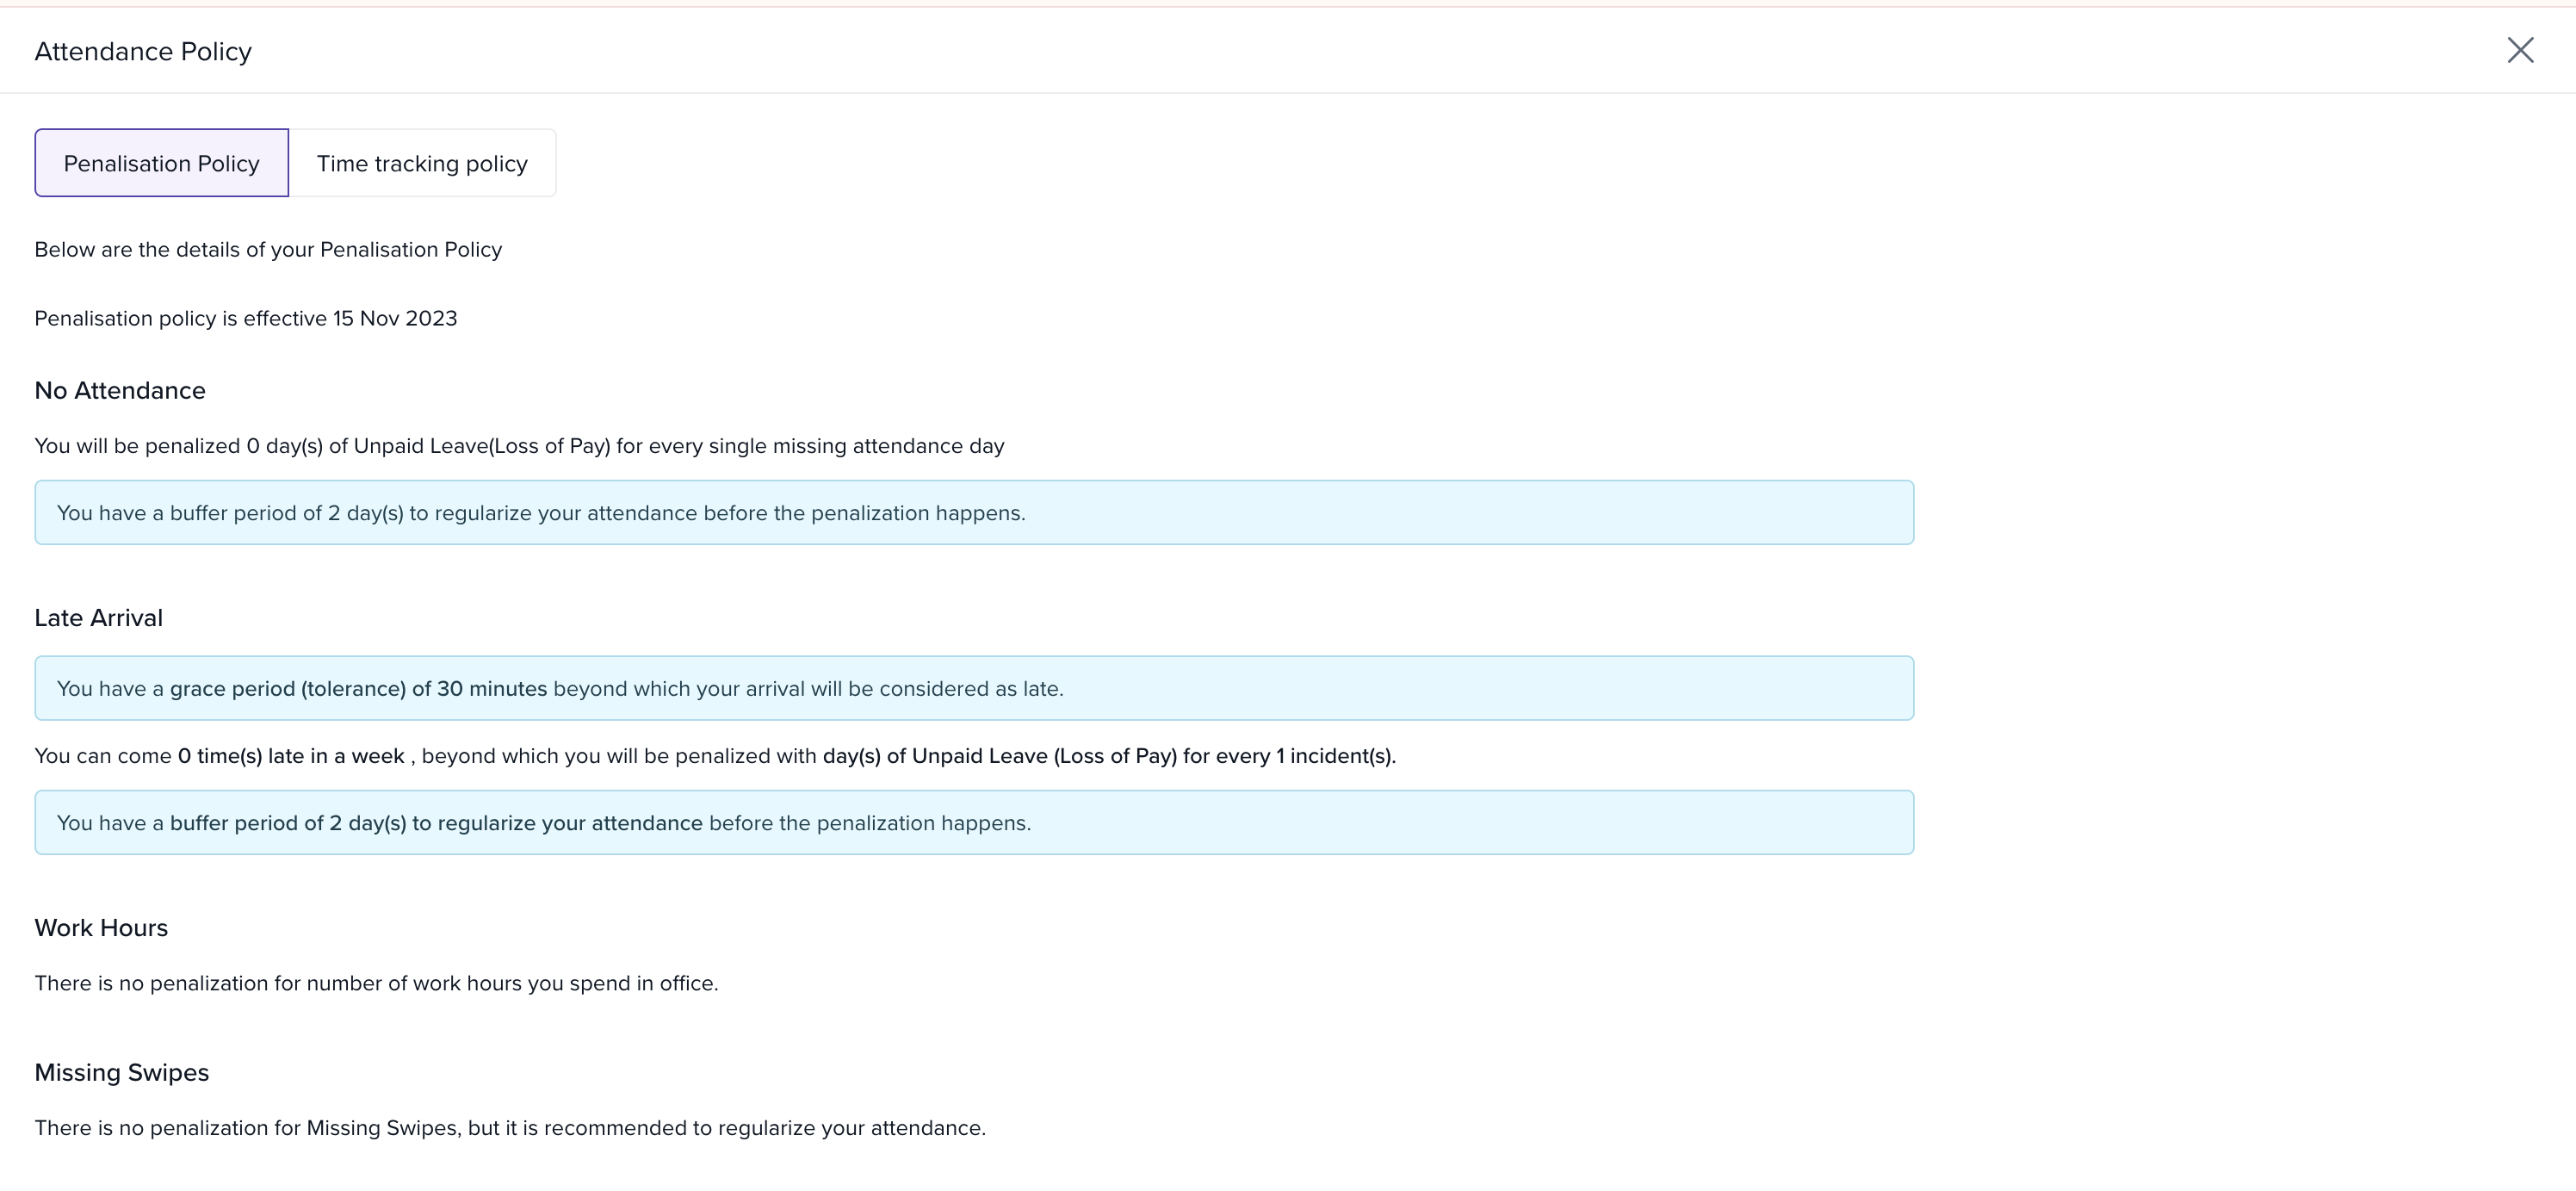Switch to Time tracking policy tab
Image resolution: width=2576 pixels, height=1191 pixels.
[x=422, y=163]
